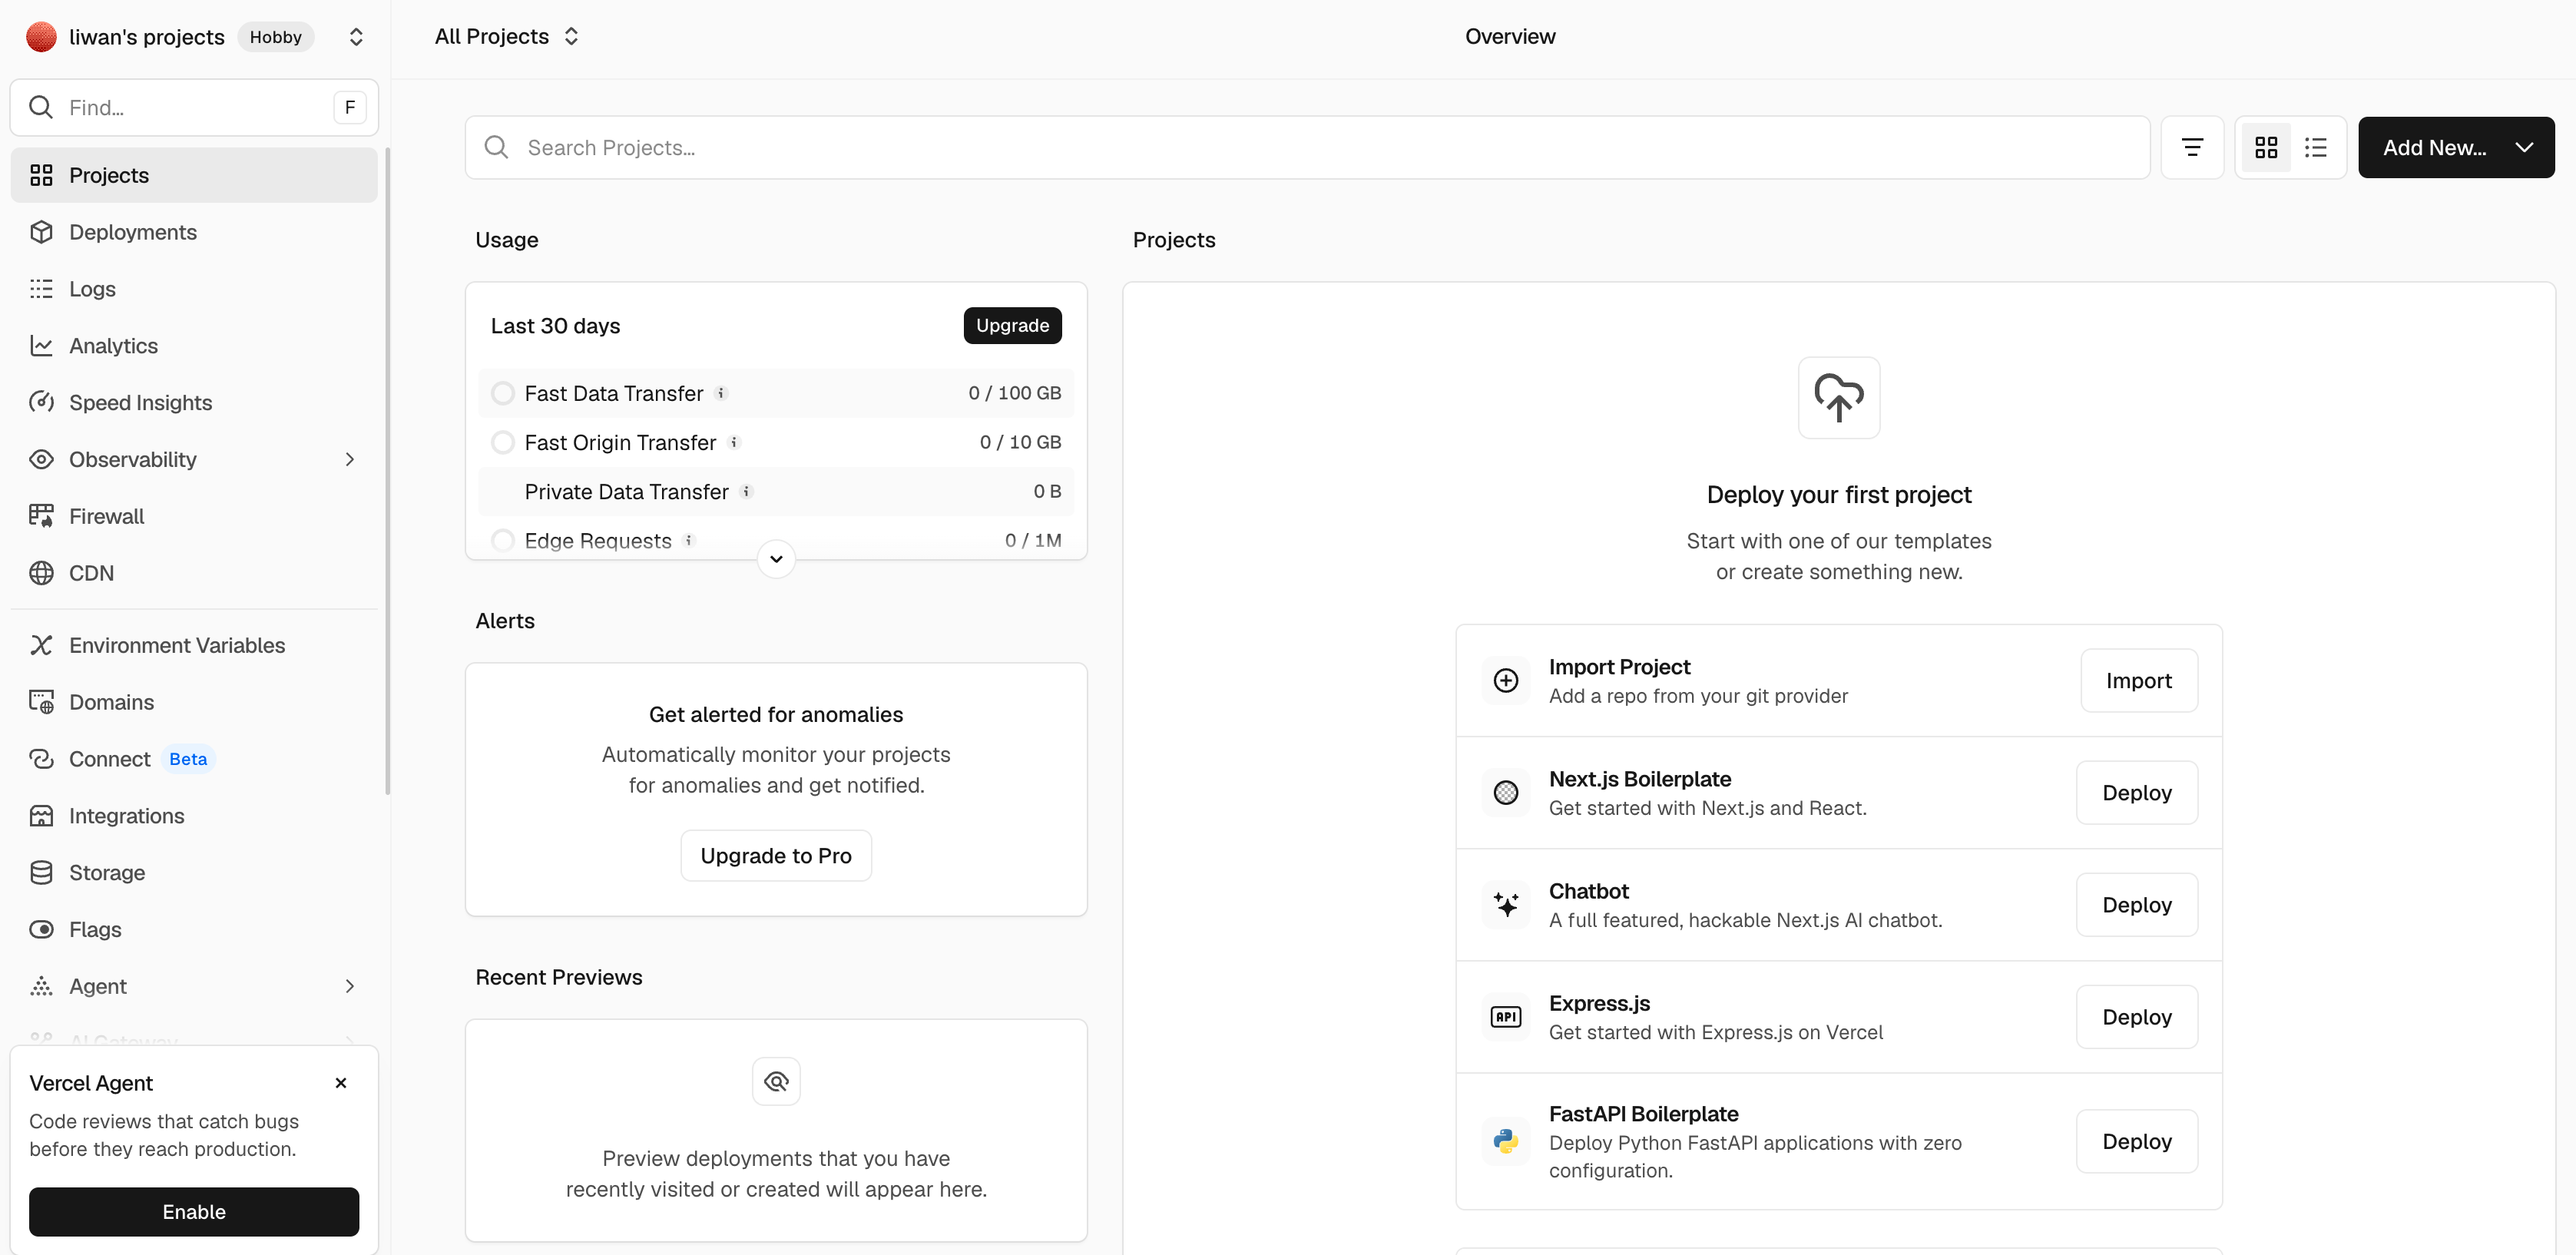The width and height of the screenshot is (2576, 1255).
Task: Click Import button for Import Project
Action: coord(2139,681)
